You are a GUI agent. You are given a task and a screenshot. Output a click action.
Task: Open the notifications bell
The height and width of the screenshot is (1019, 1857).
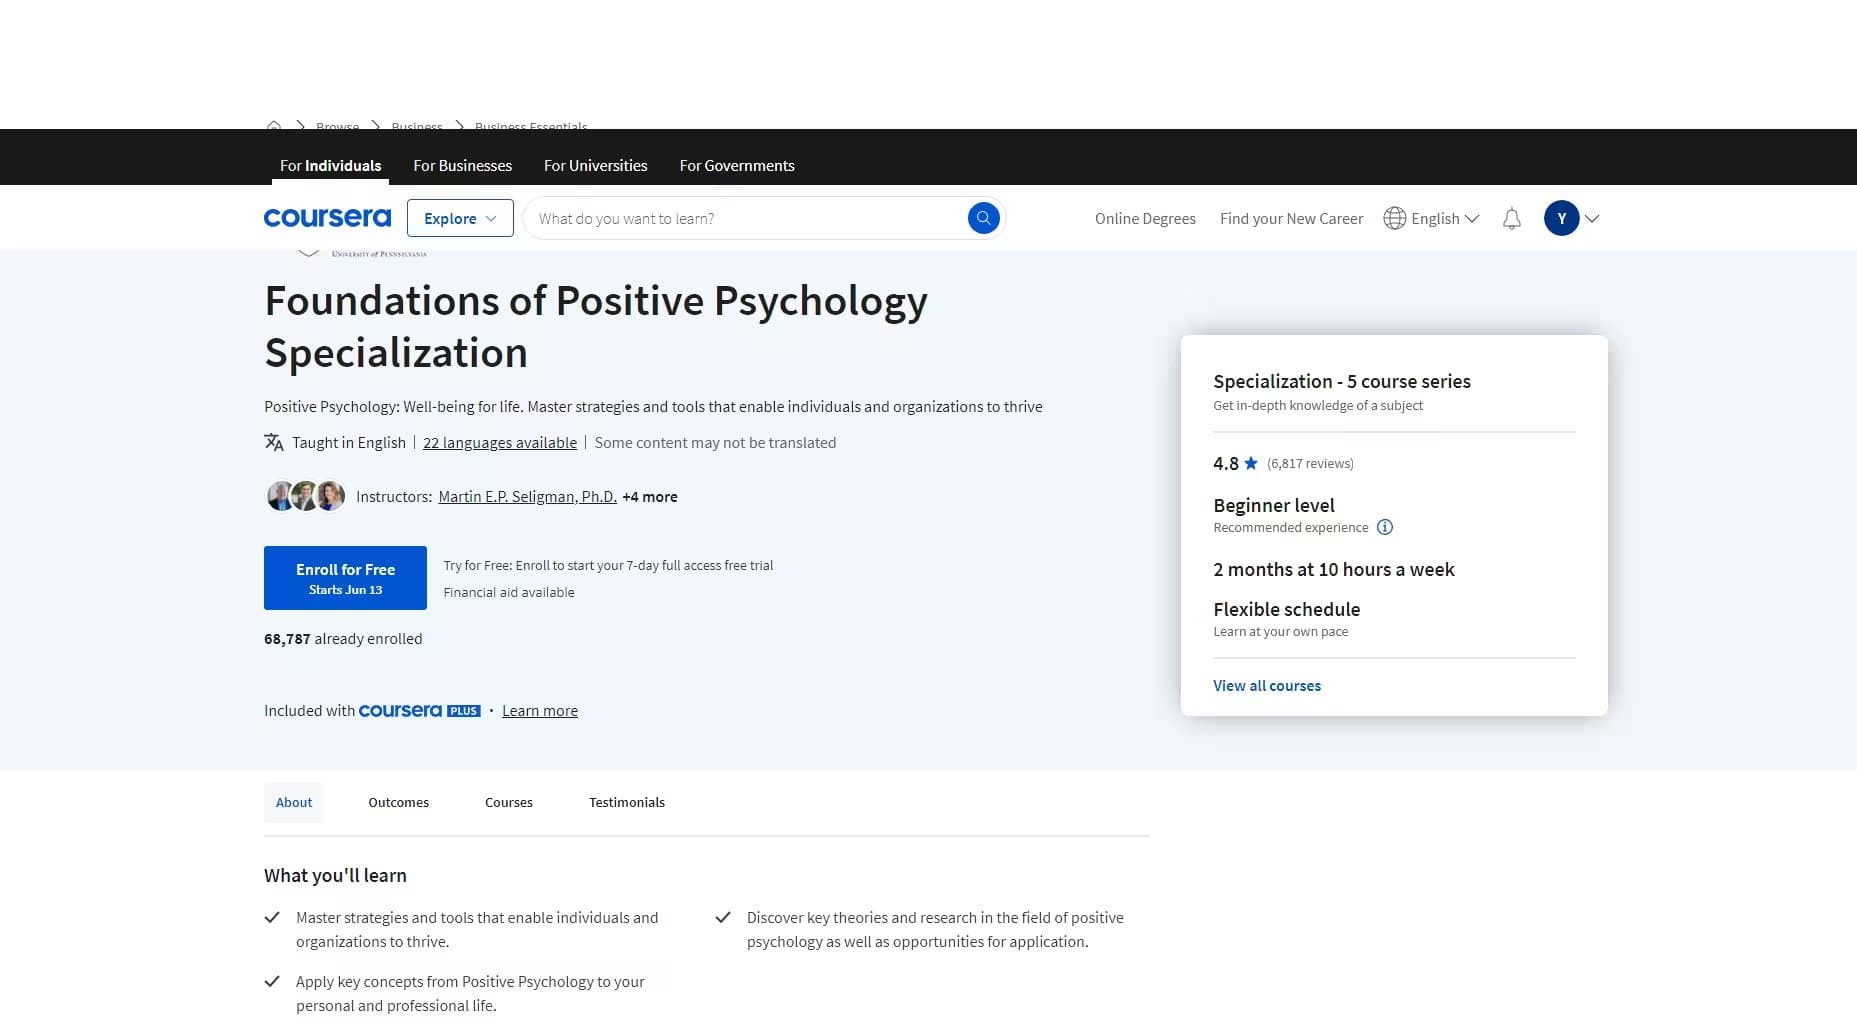click(x=1511, y=218)
